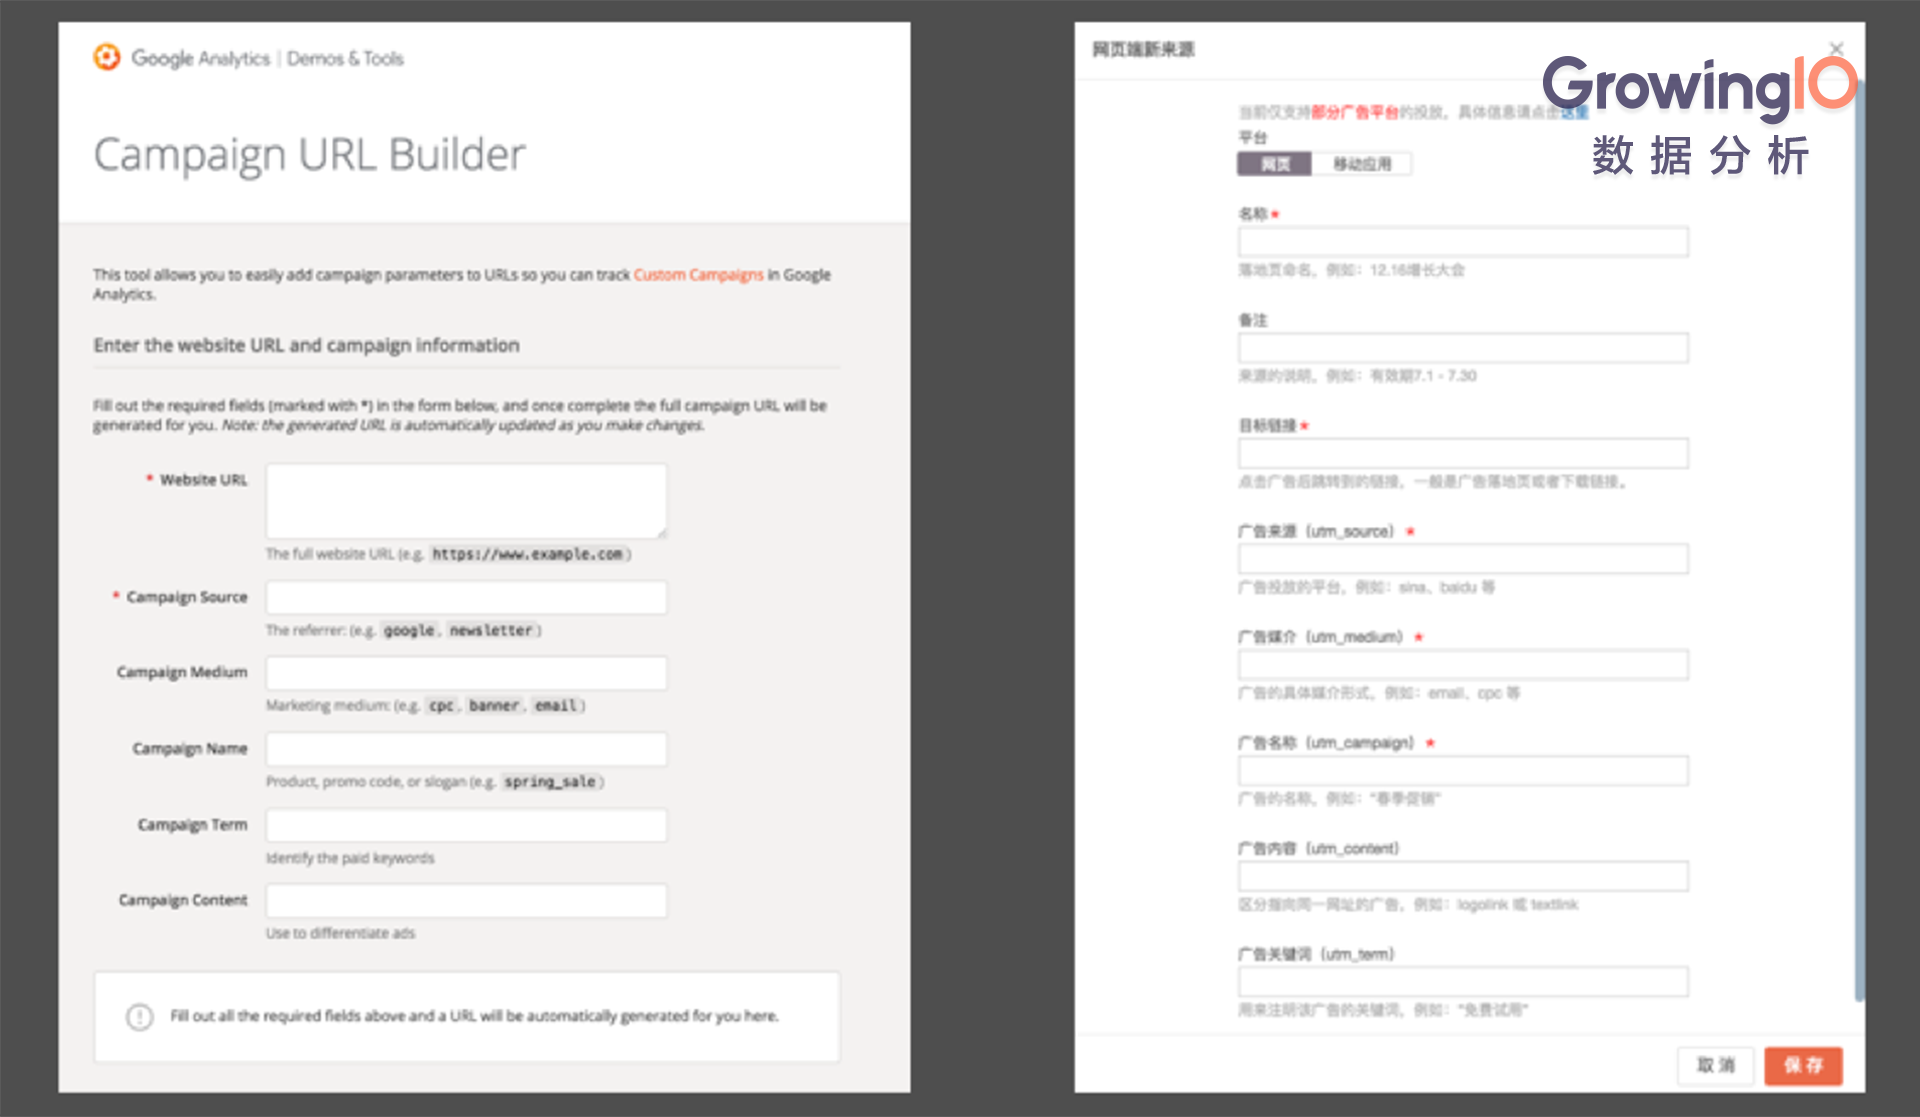Open the 这里 link in platform notice
1920x1117 pixels.
(1575, 112)
